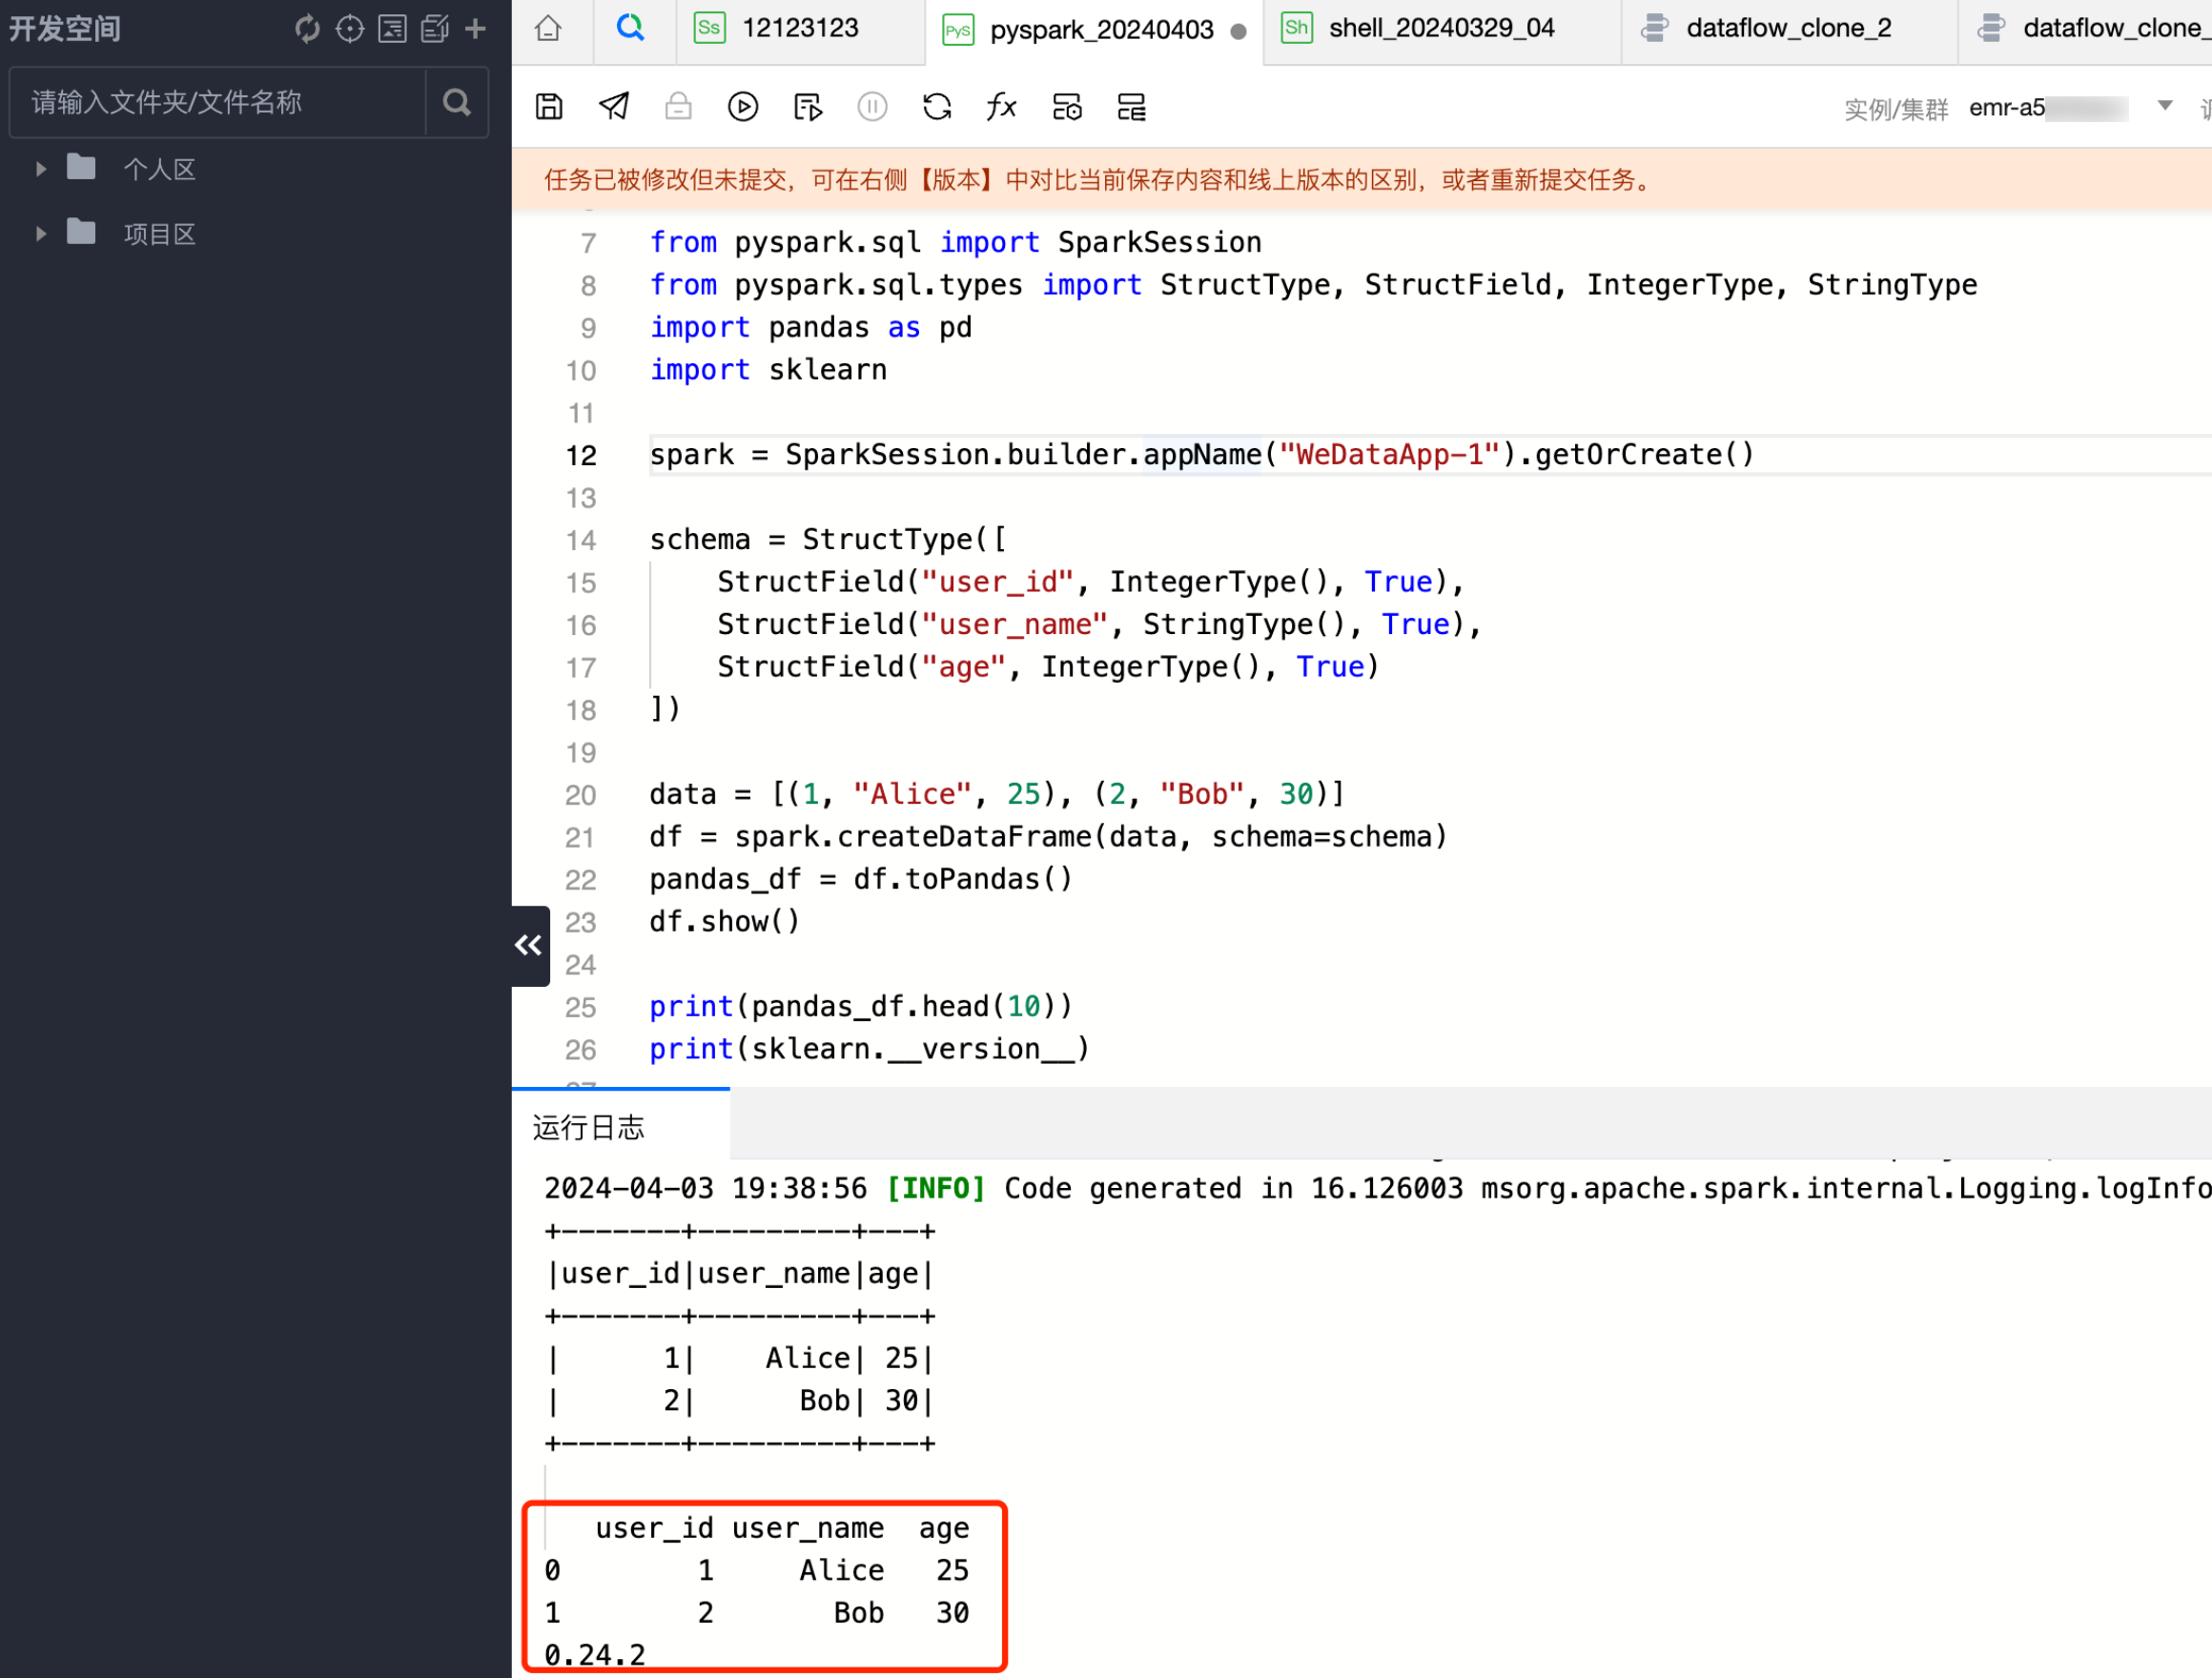
Task: Click the plus icon to add new file
Action: pos(476,29)
